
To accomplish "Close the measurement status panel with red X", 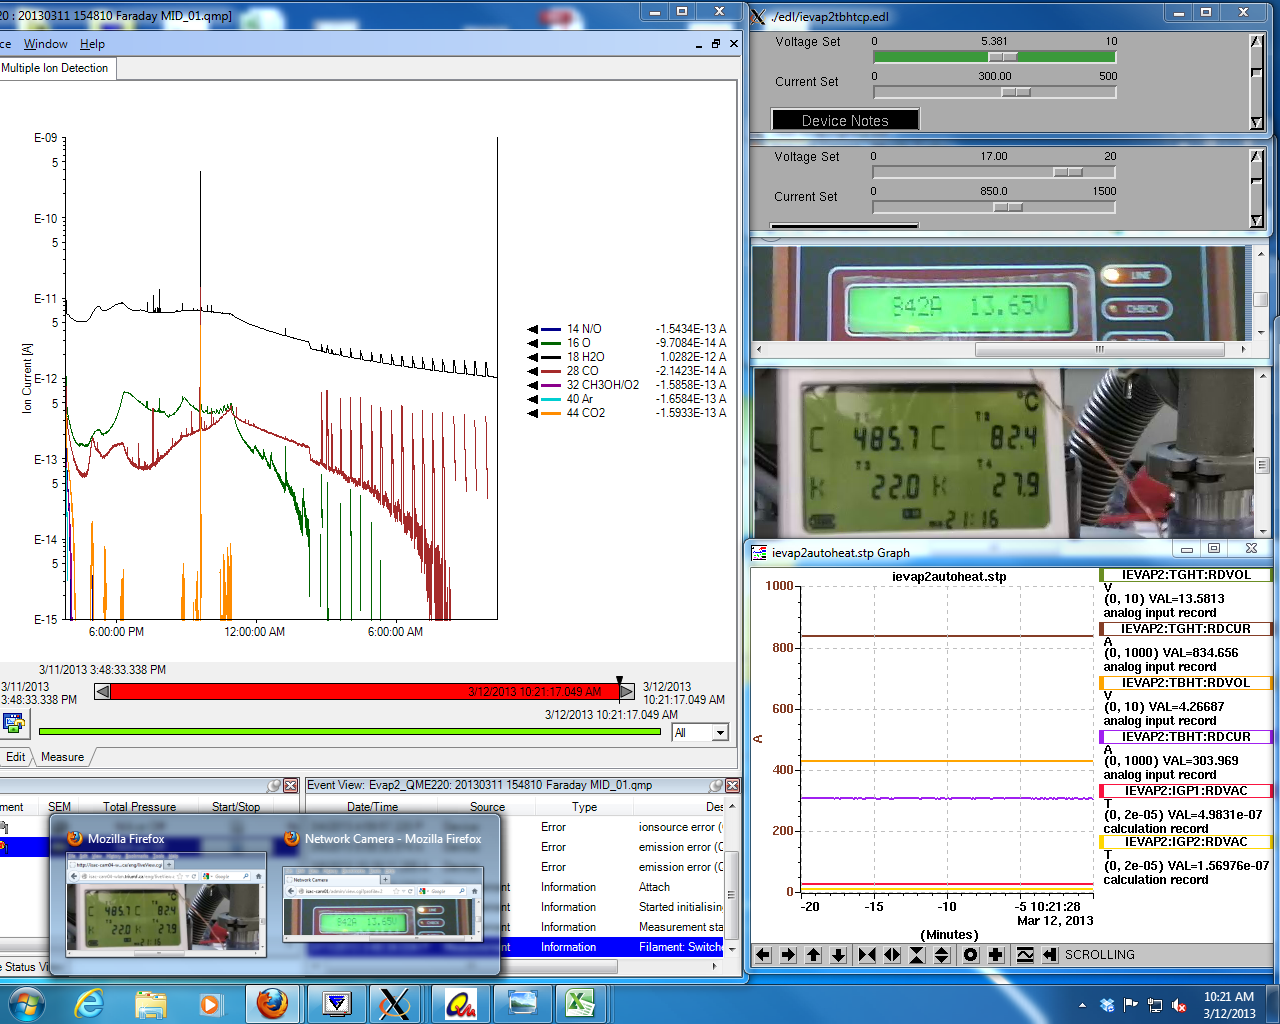I will (x=290, y=786).
